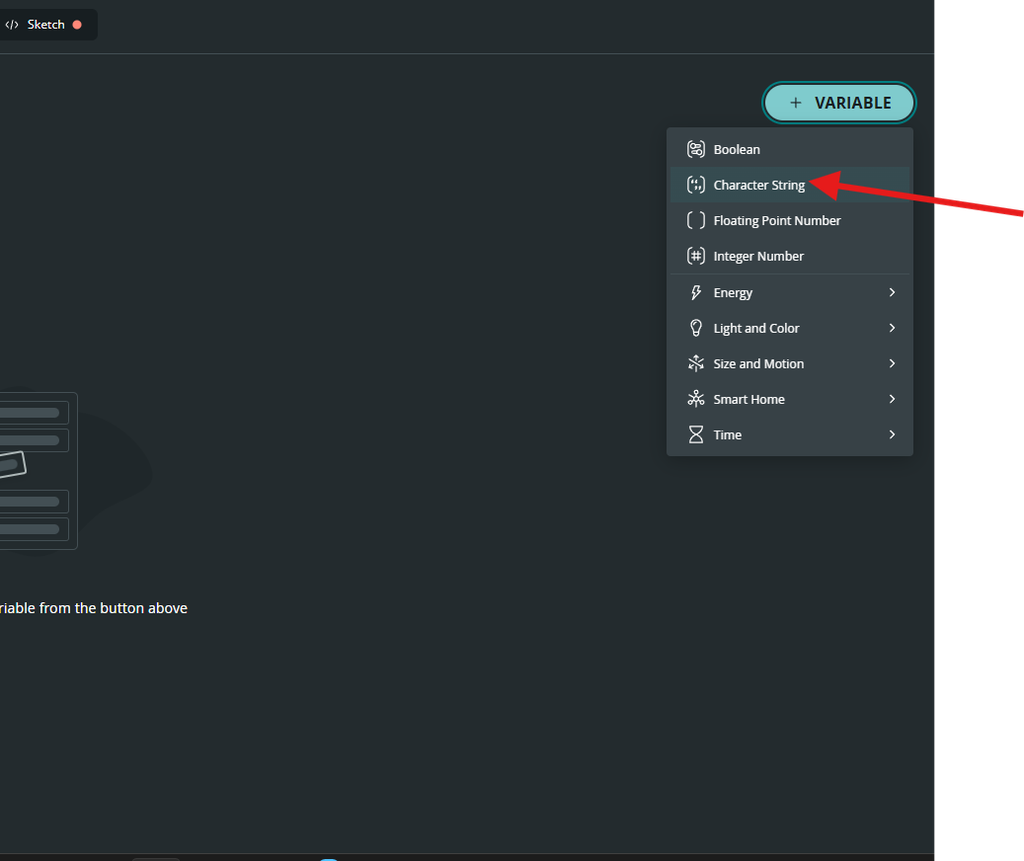Open the Sketch tab

[x=43, y=25]
